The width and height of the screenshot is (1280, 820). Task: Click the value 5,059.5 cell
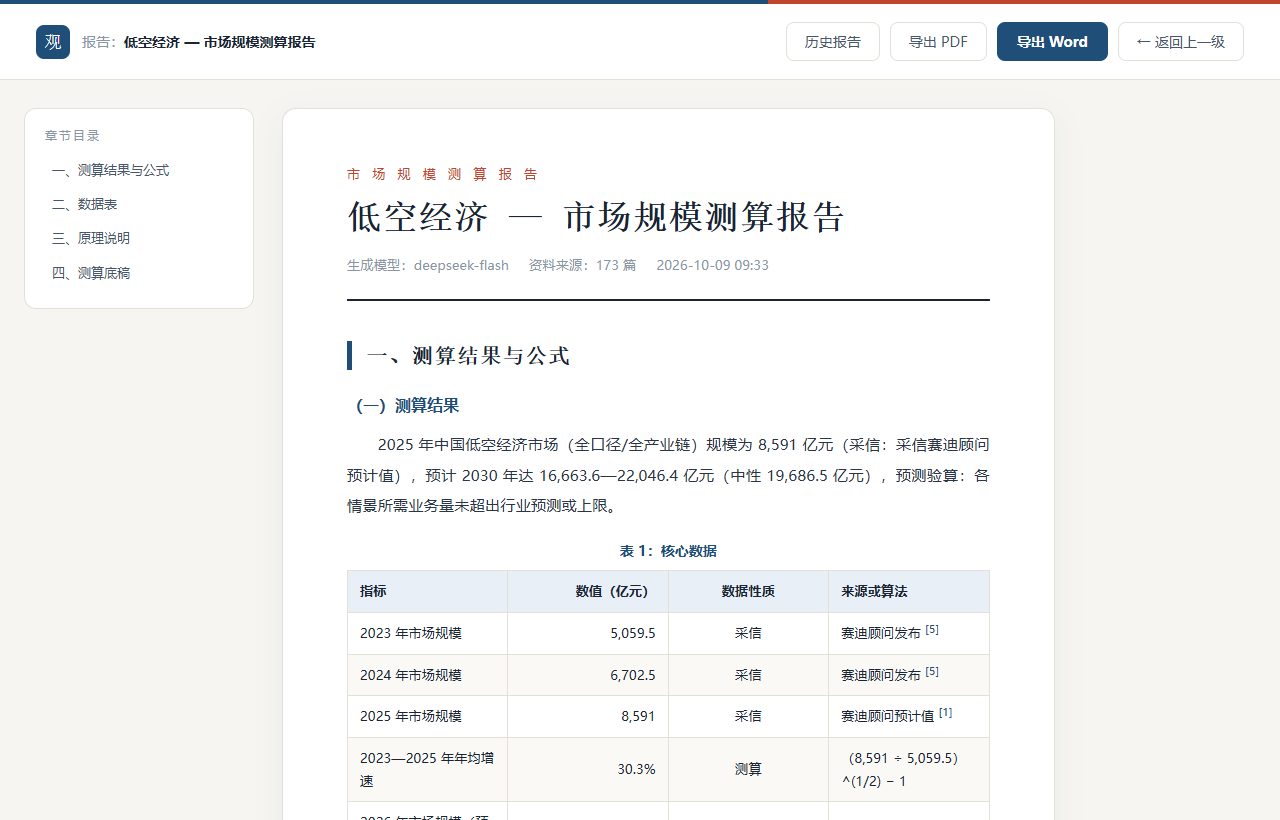point(588,633)
